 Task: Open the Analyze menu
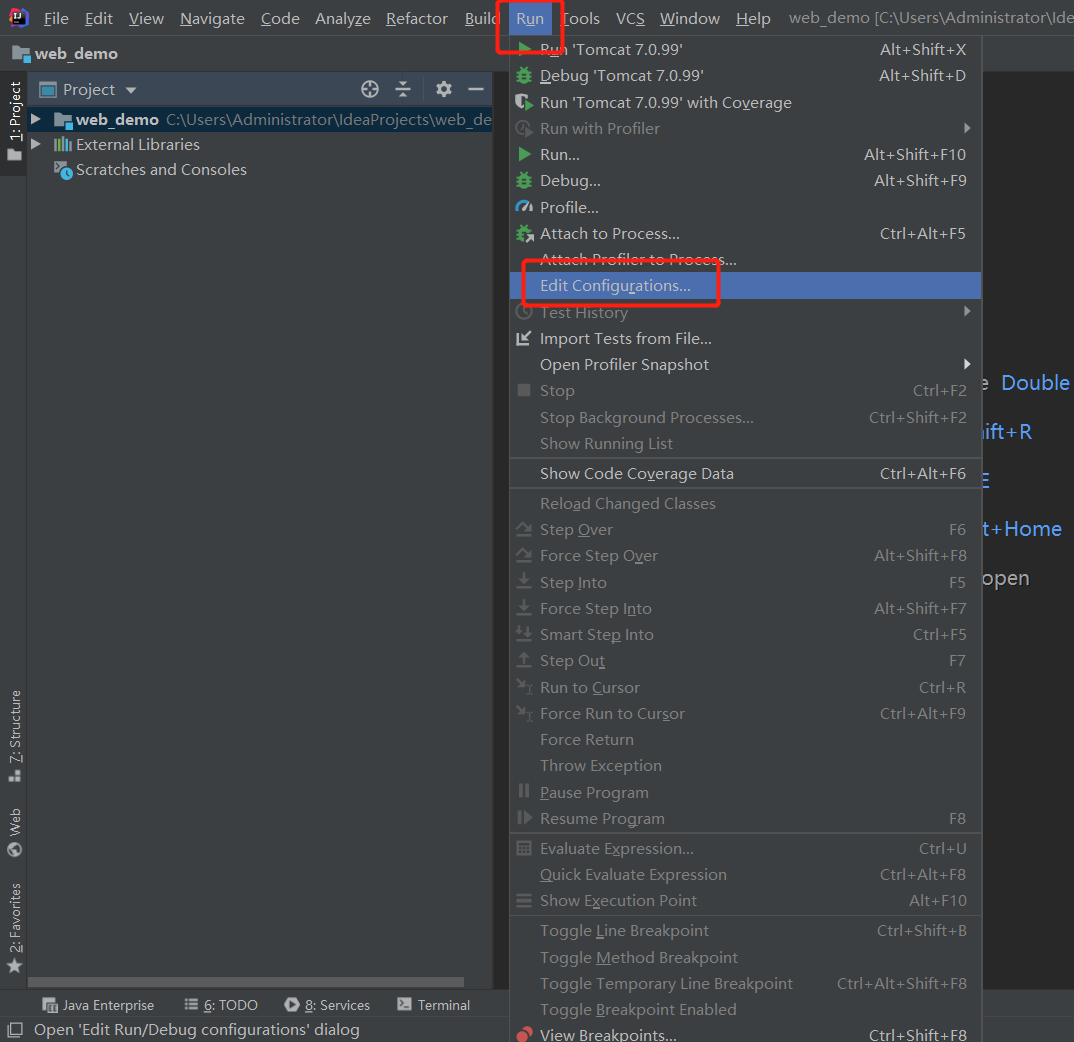(x=342, y=18)
